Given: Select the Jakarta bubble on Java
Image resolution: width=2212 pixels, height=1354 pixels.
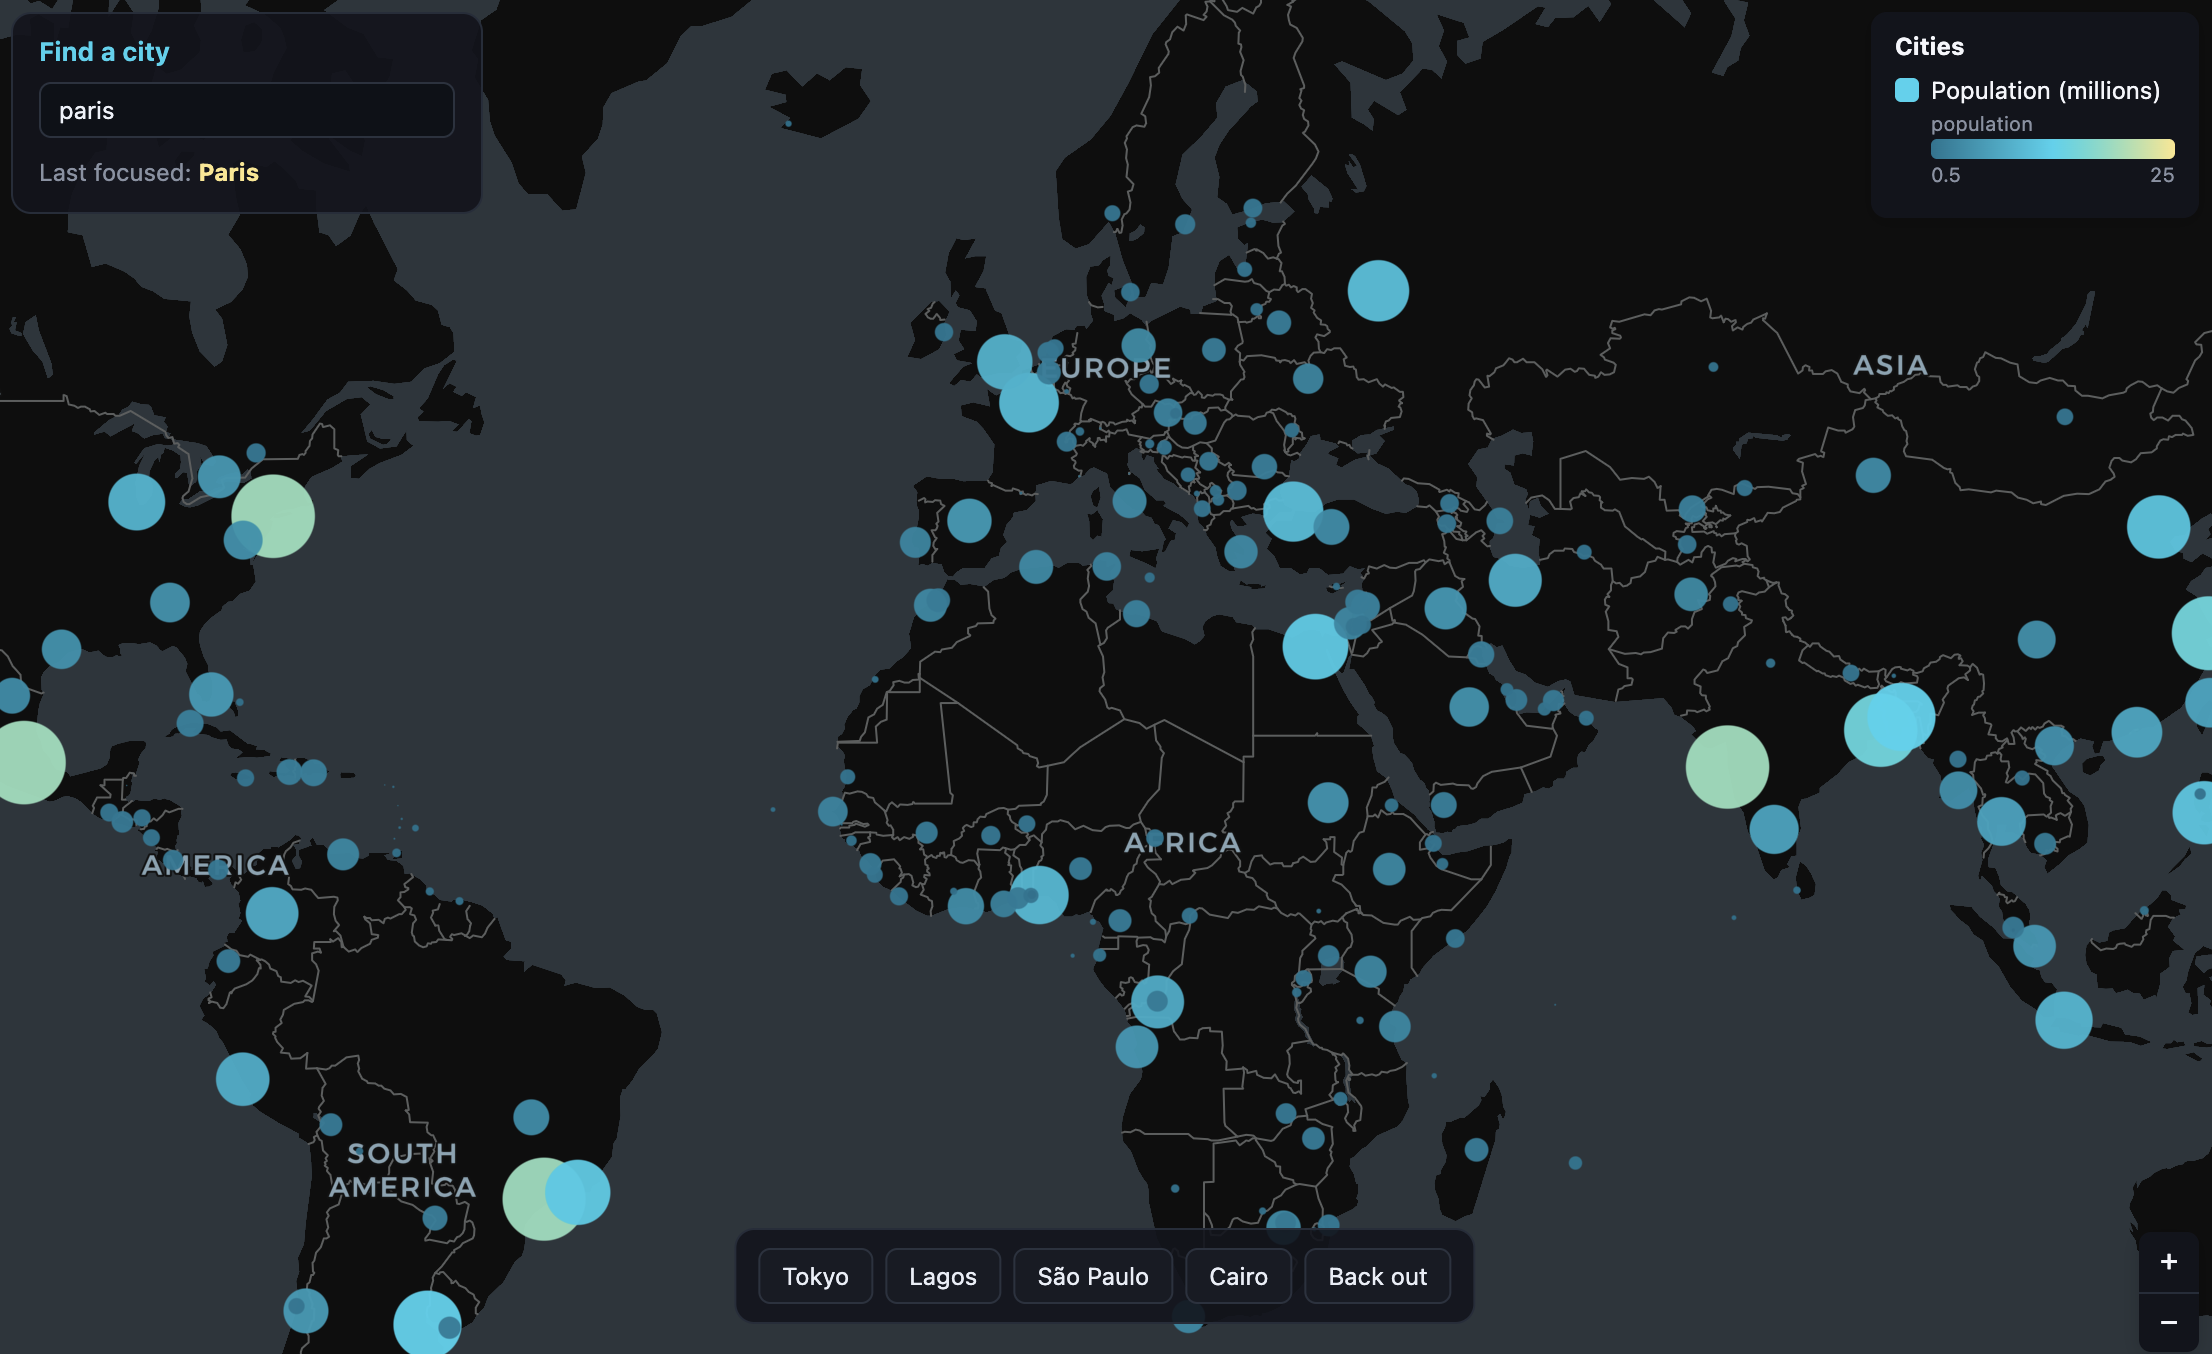Looking at the screenshot, I should point(2063,1020).
